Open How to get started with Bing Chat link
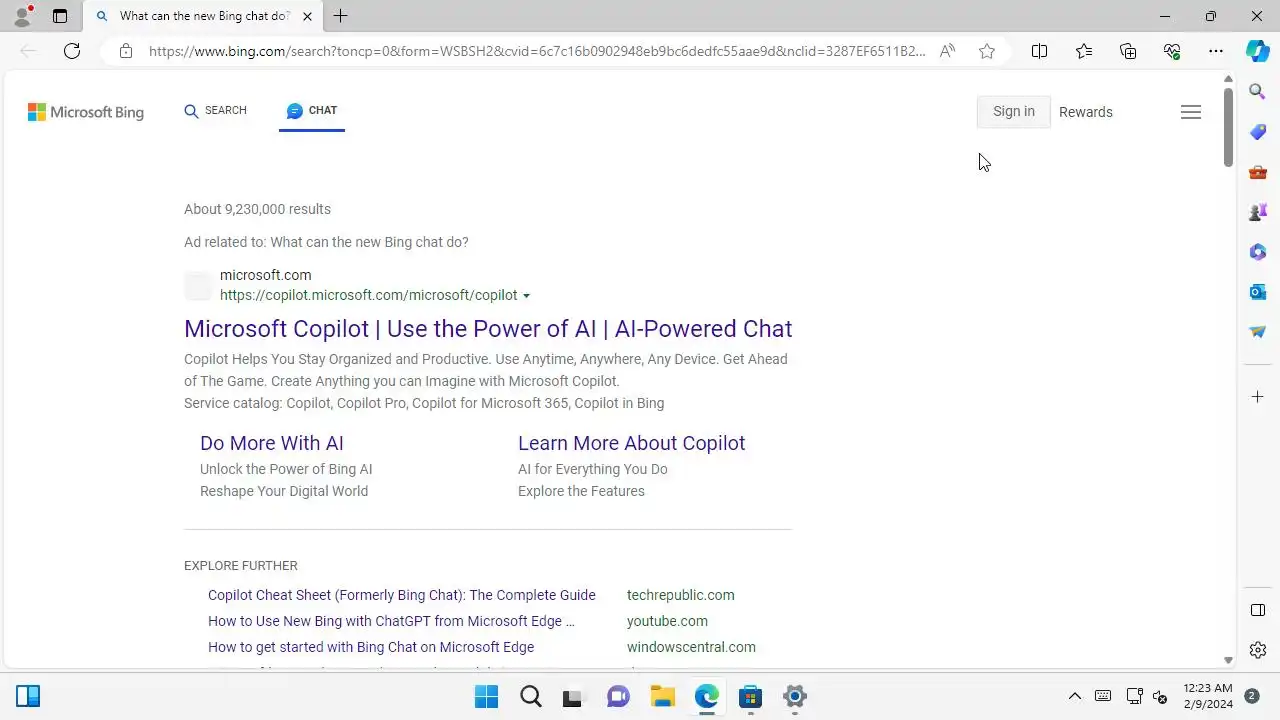The width and height of the screenshot is (1280, 720). (371, 647)
